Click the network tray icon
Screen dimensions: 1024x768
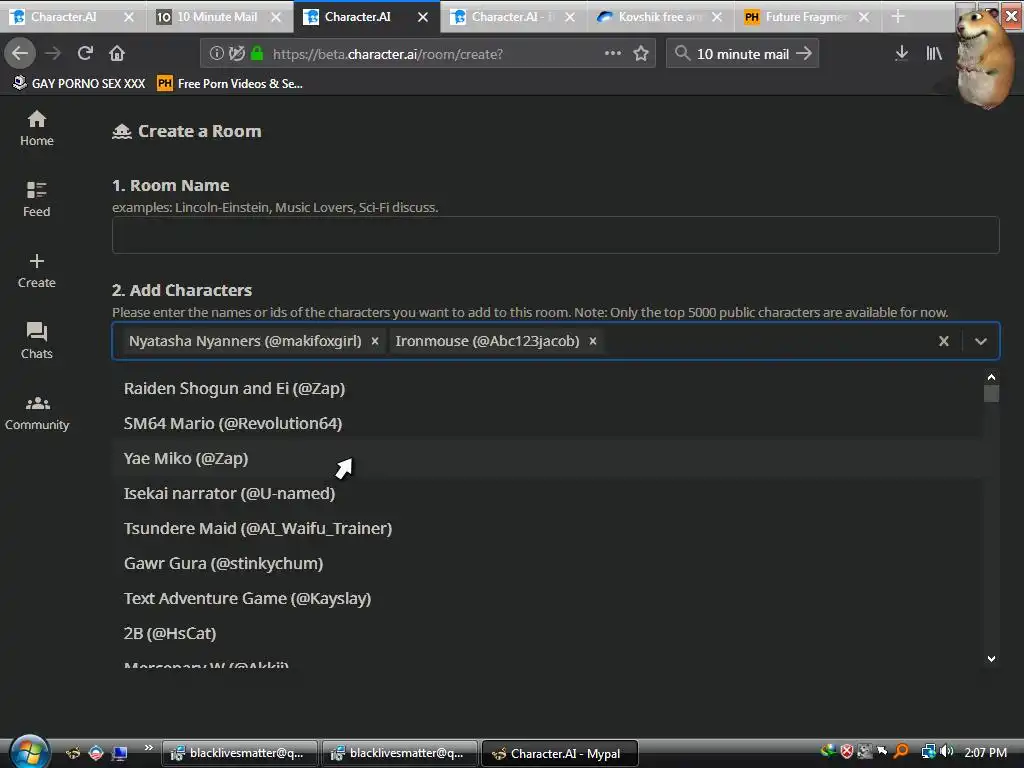pyautogui.click(x=928, y=752)
